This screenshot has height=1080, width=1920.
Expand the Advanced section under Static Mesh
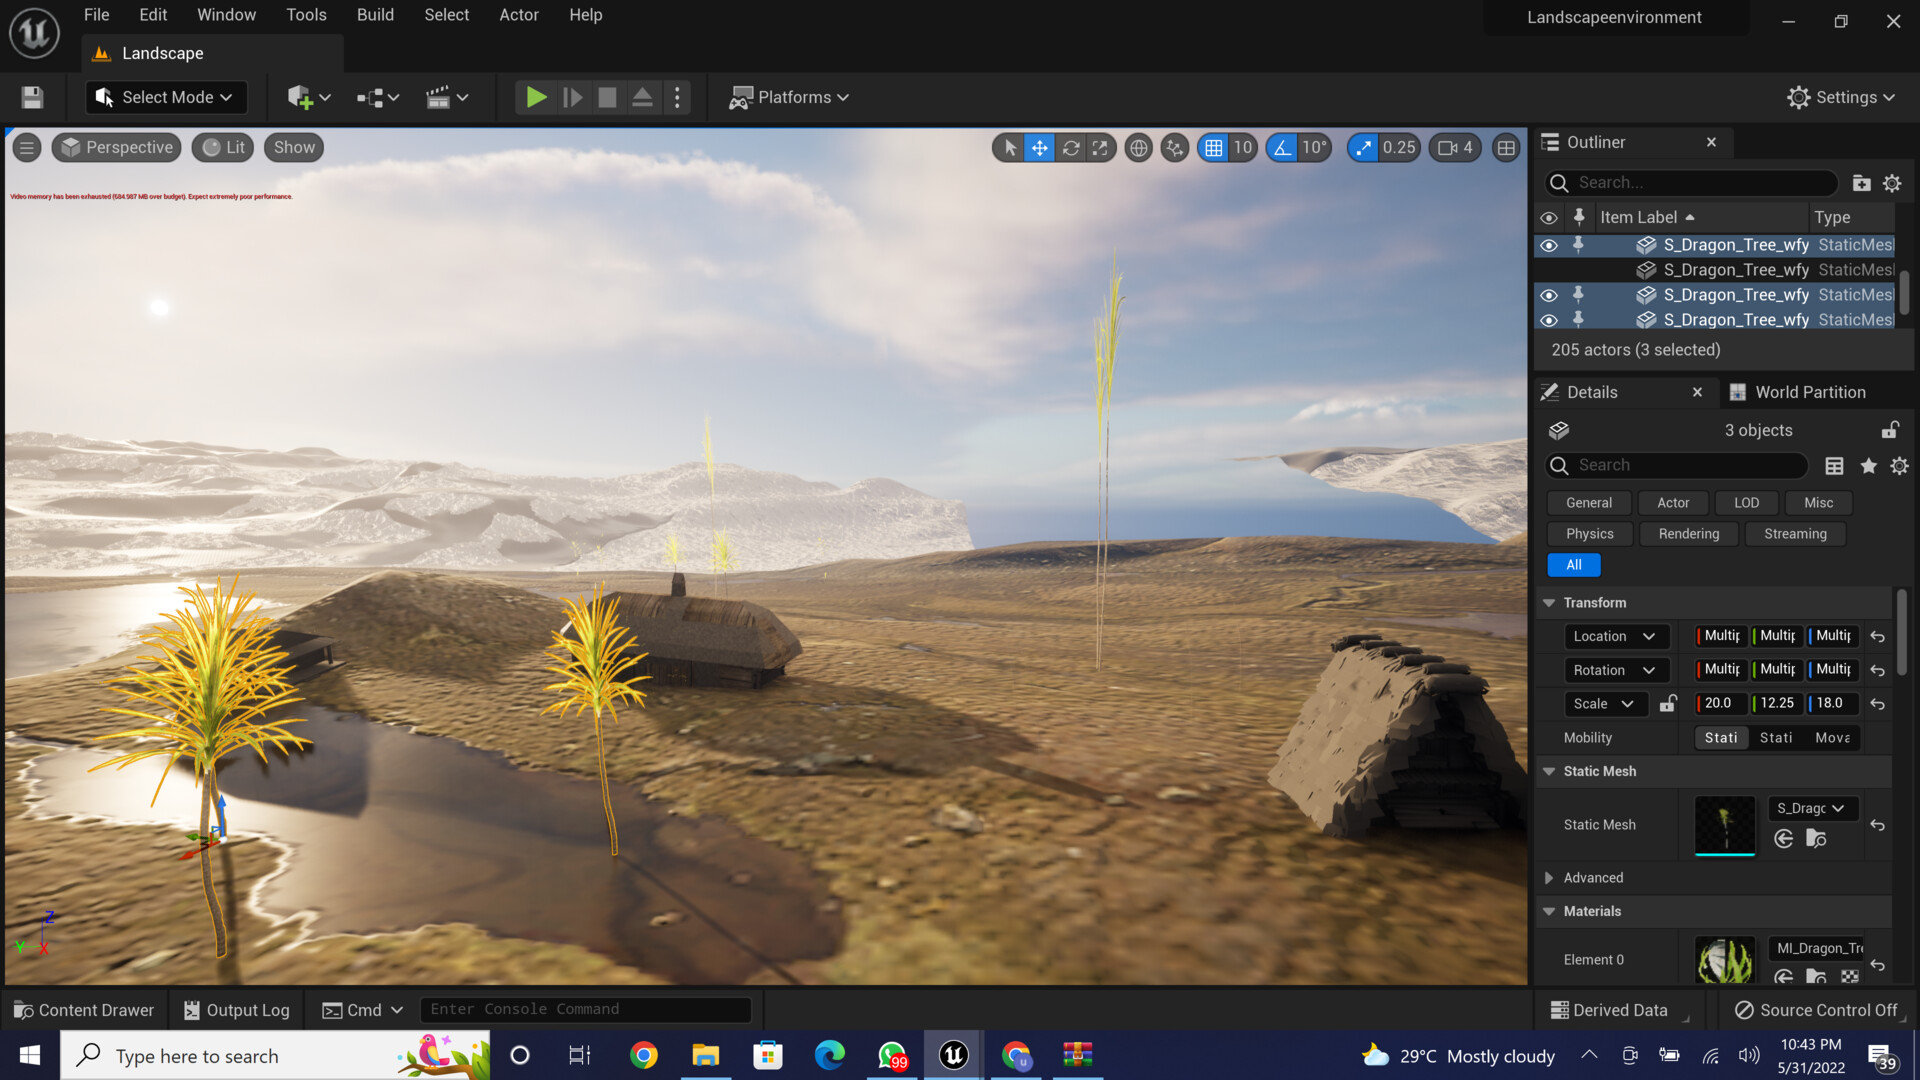point(1549,877)
